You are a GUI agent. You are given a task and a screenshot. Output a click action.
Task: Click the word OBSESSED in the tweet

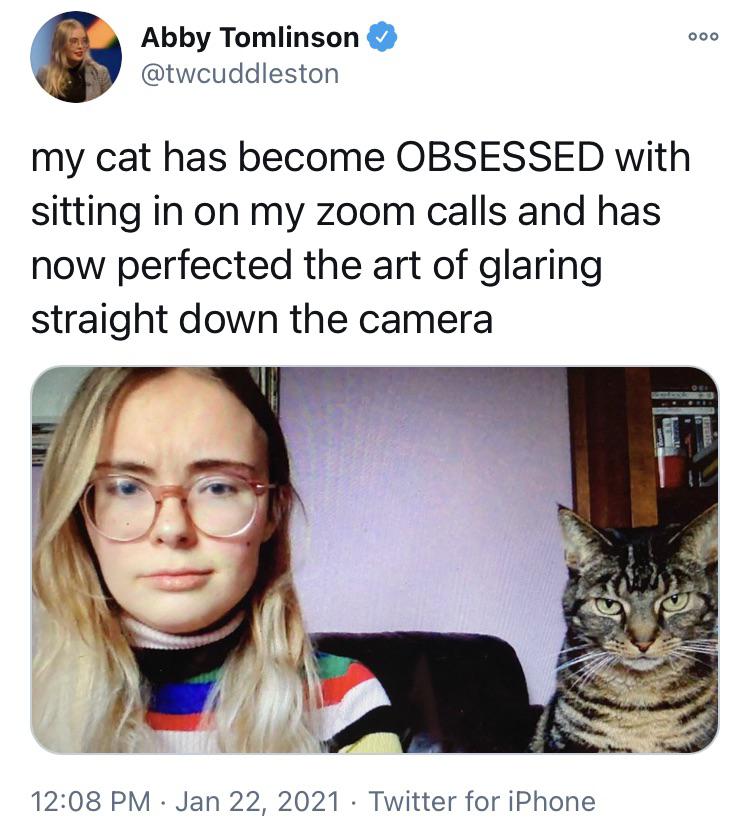[x=500, y=157]
